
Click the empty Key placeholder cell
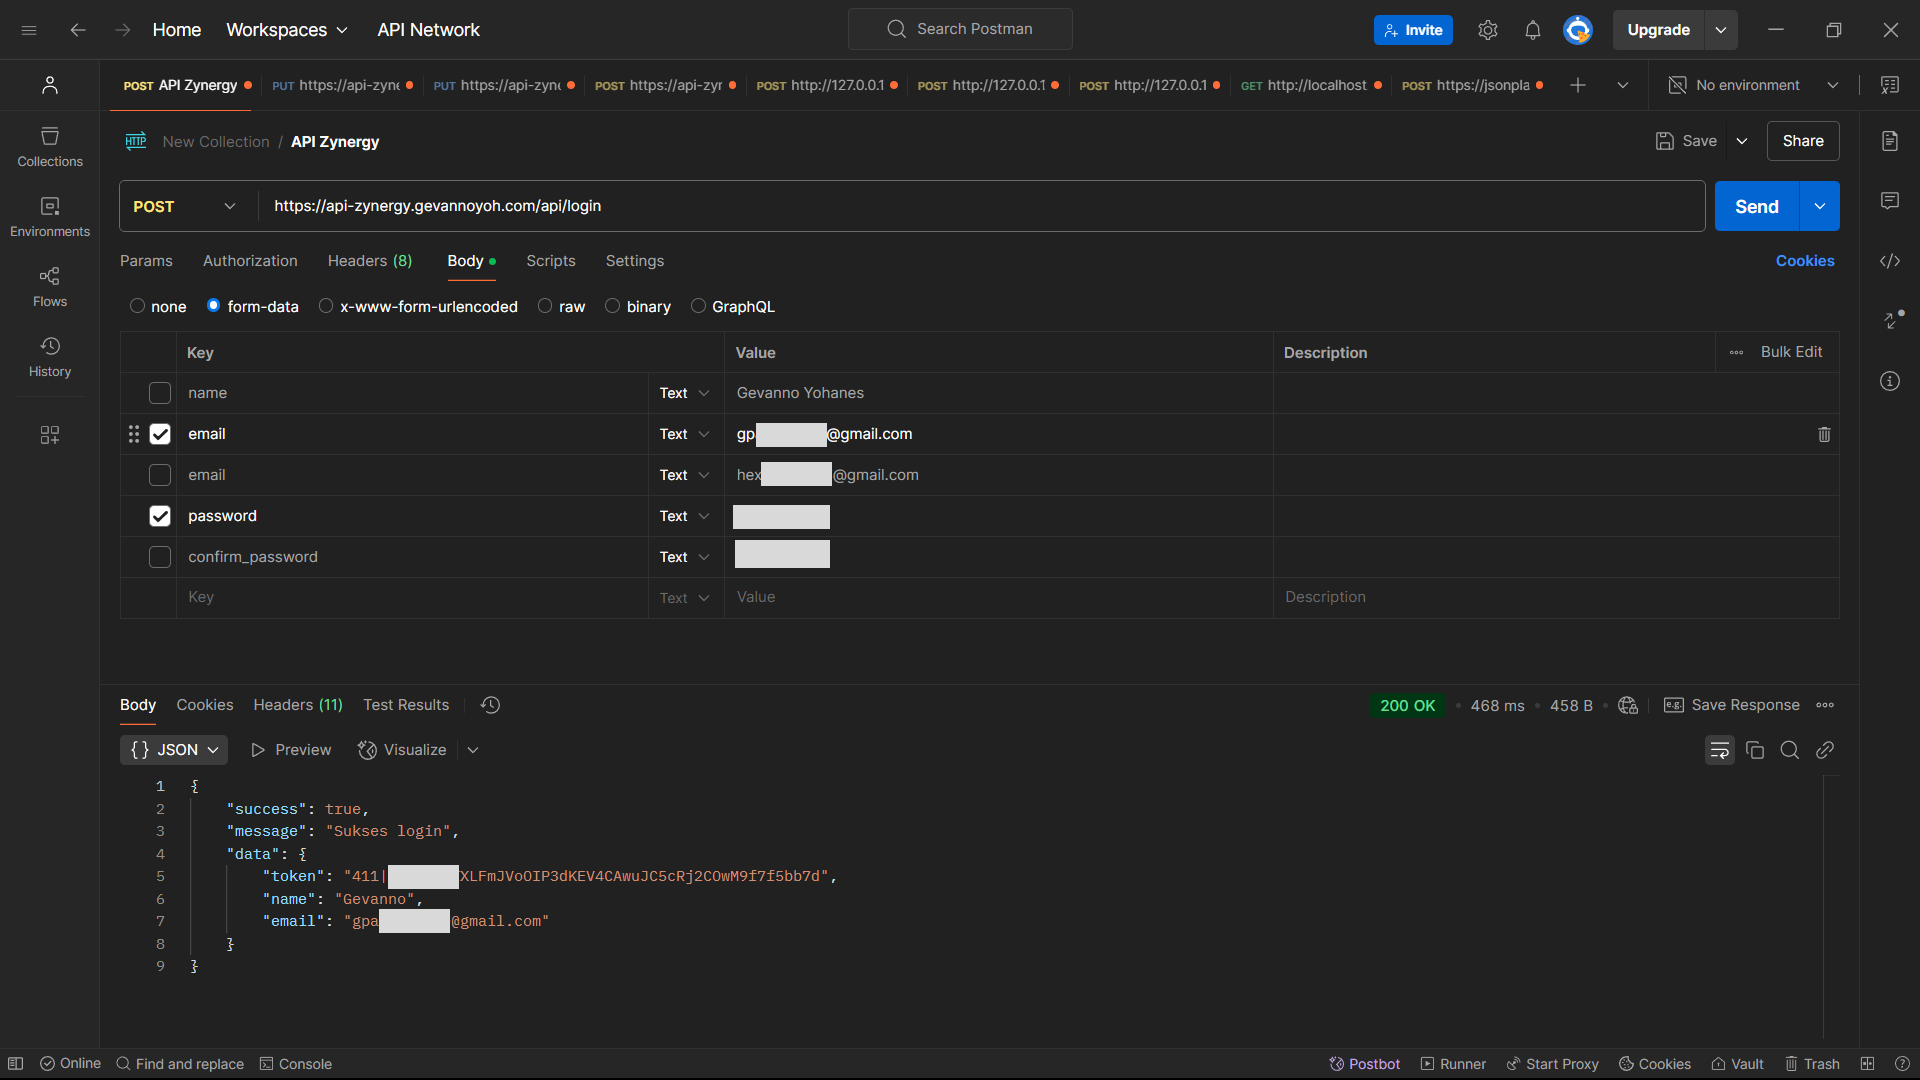click(x=412, y=597)
